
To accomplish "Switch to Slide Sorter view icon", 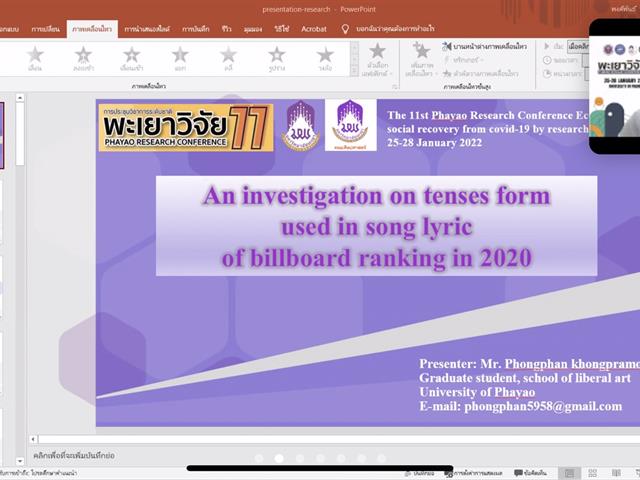I will [593, 473].
